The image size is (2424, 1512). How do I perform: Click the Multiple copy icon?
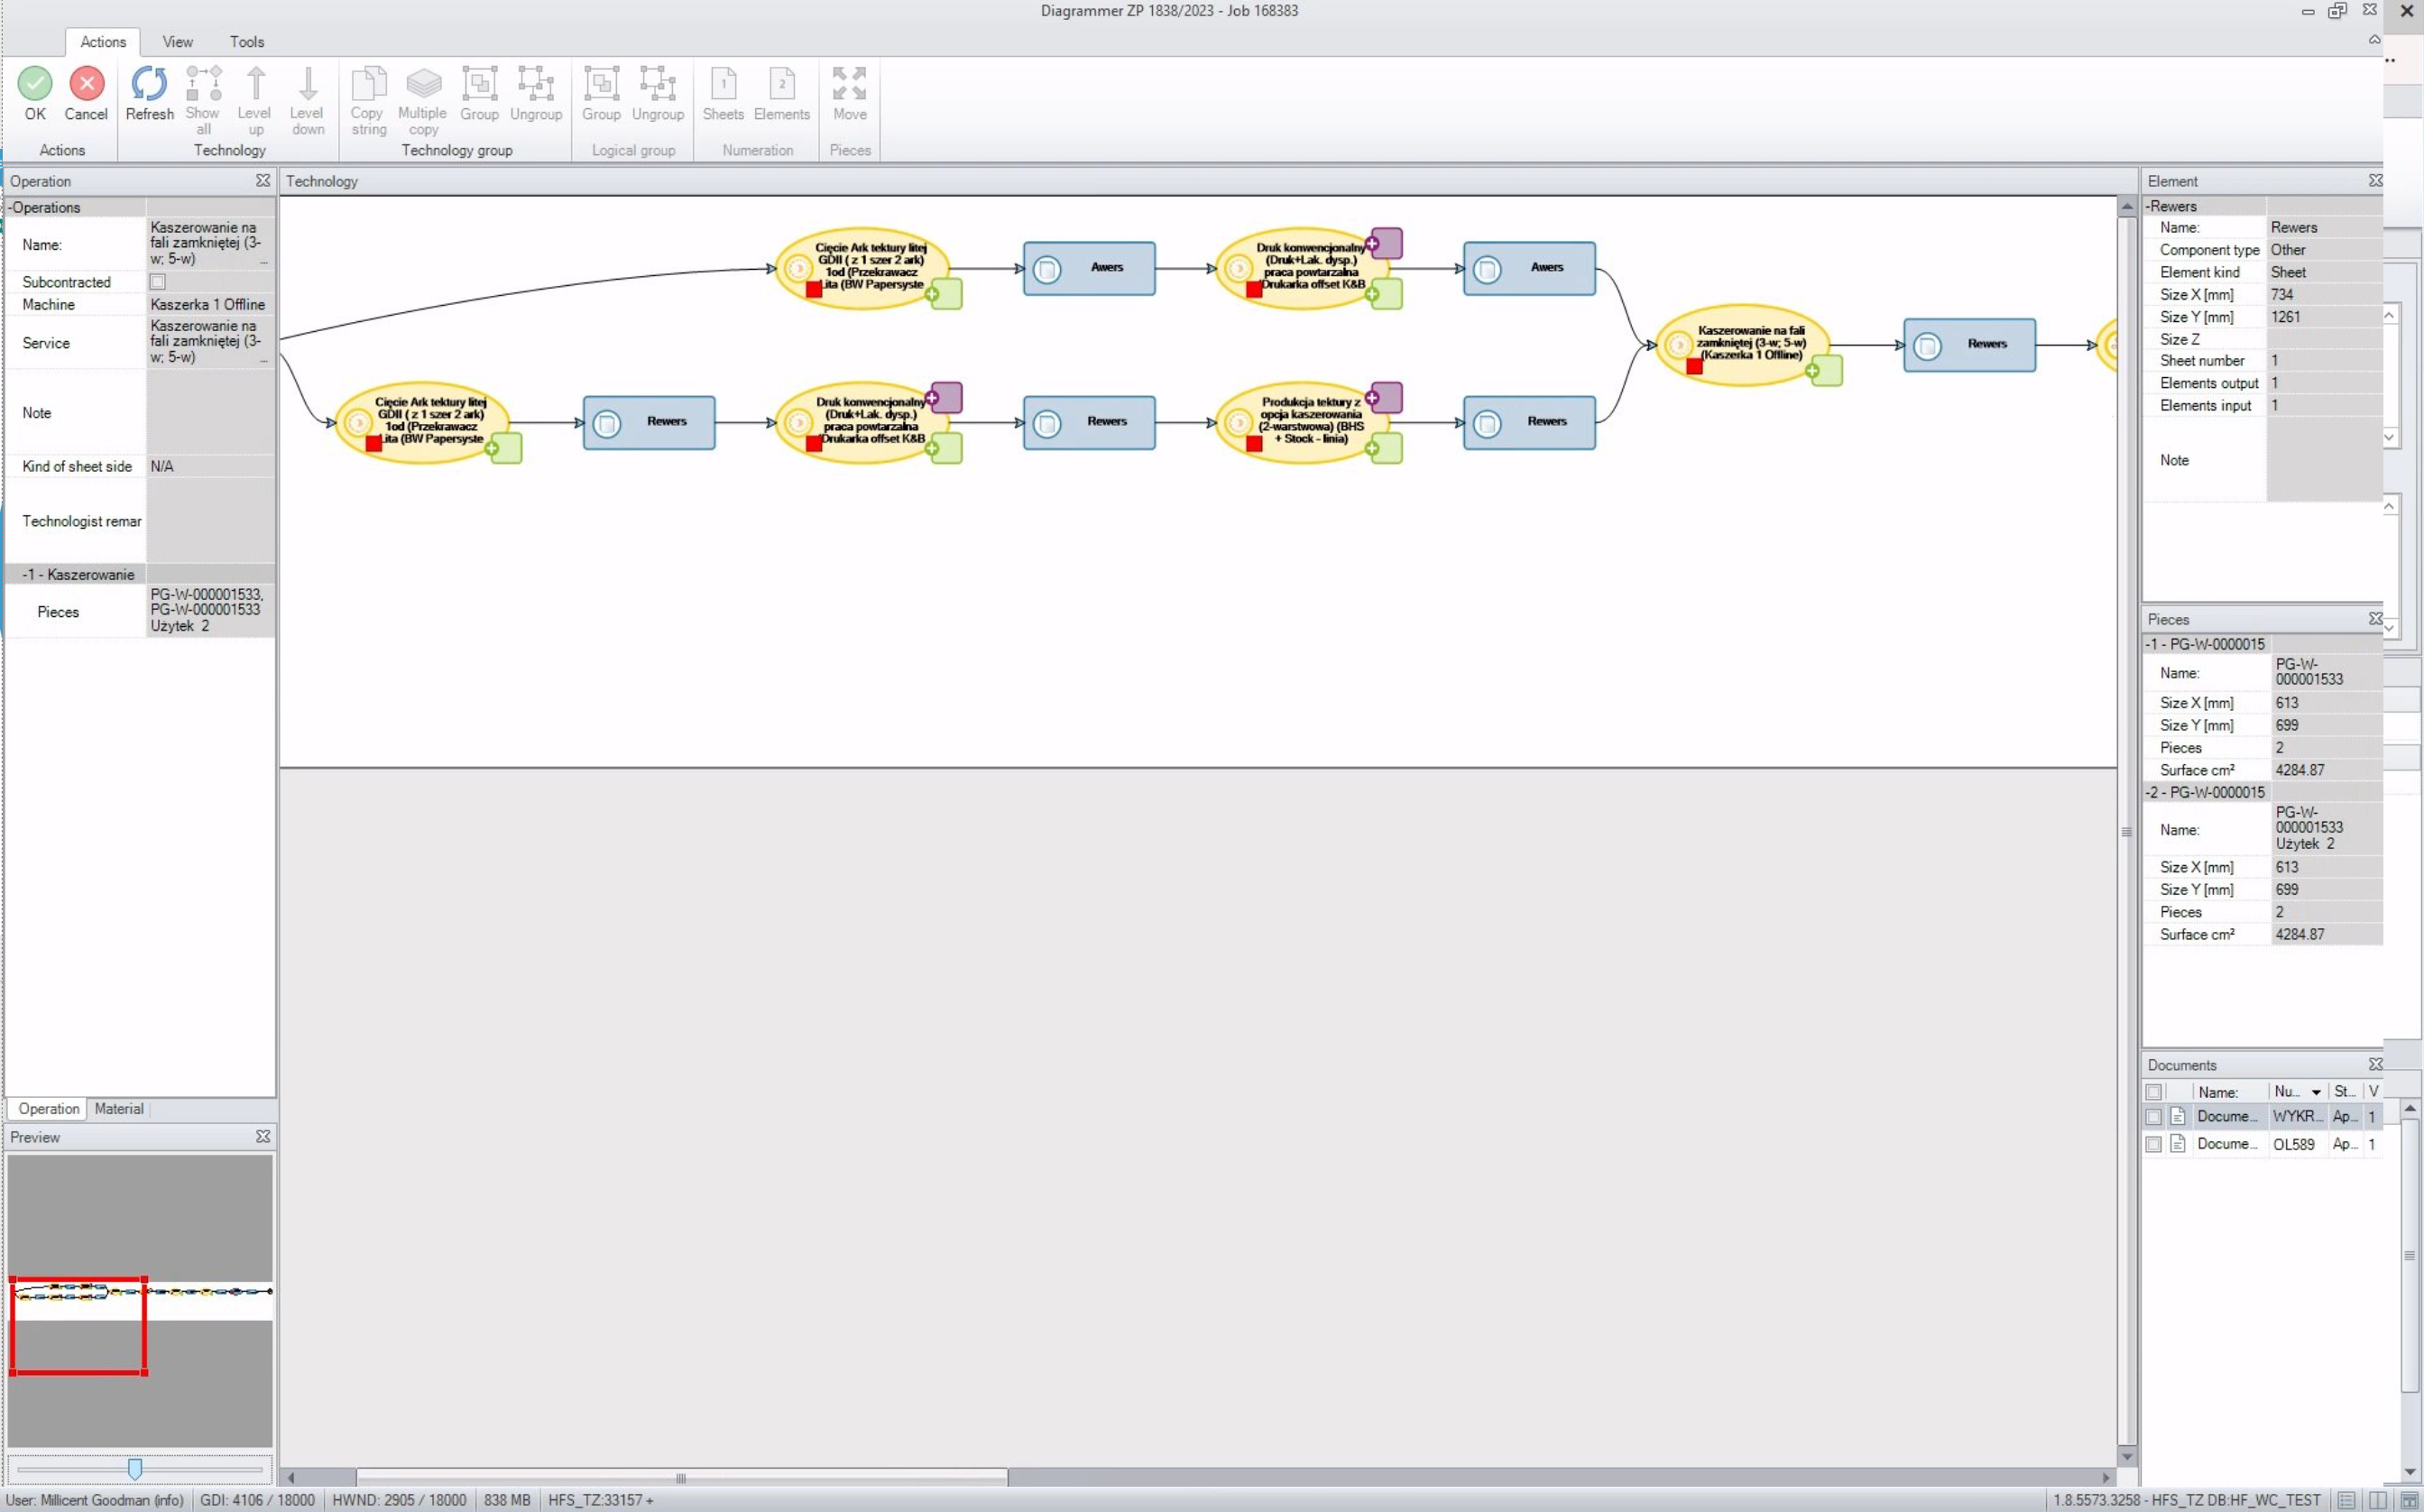423,95
